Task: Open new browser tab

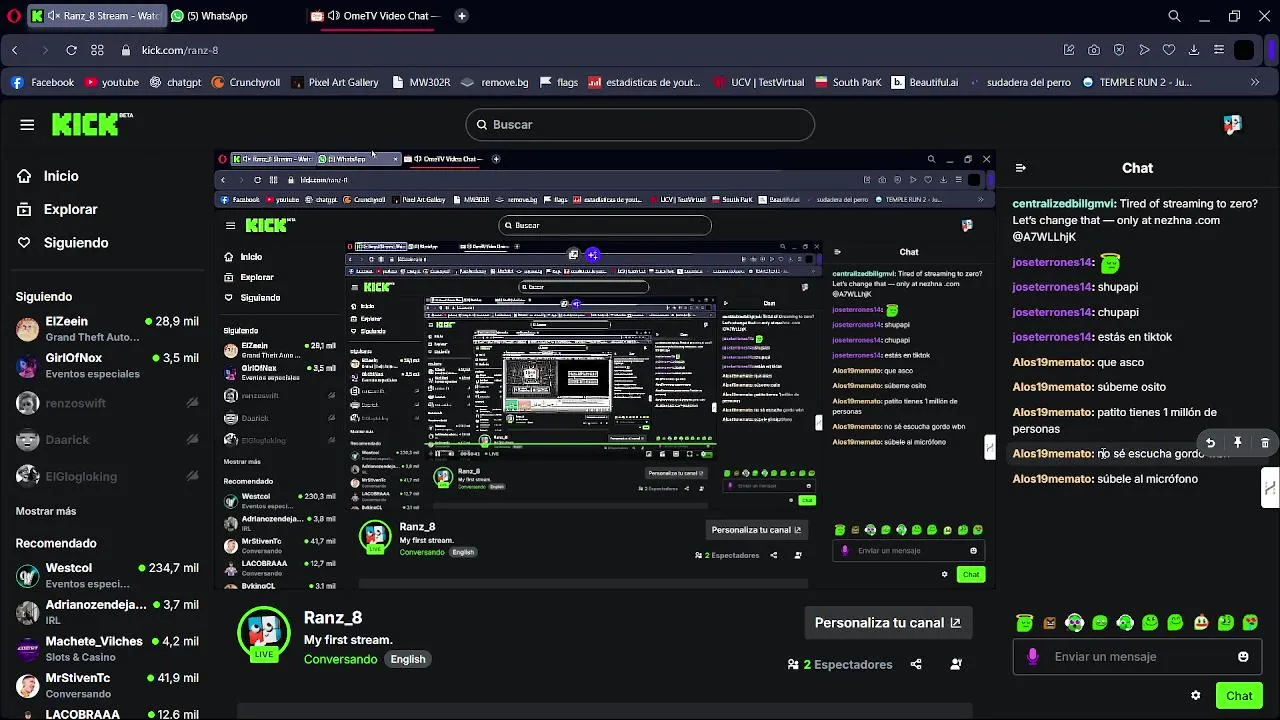Action: 461,16
